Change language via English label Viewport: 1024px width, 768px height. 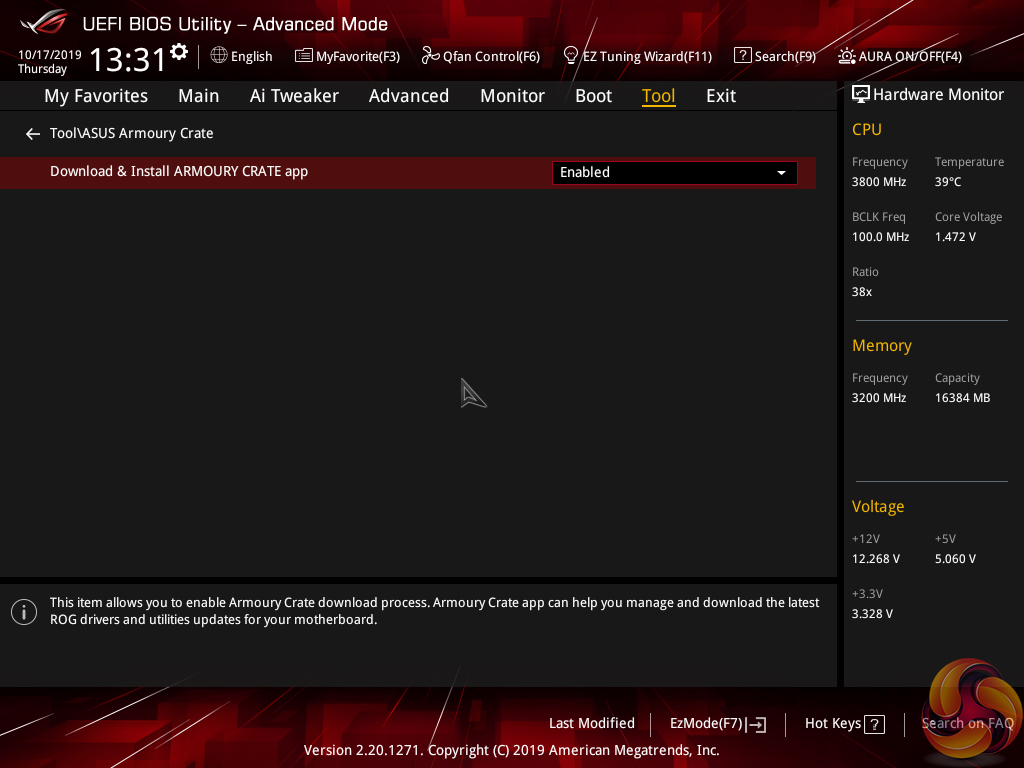click(251, 56)
